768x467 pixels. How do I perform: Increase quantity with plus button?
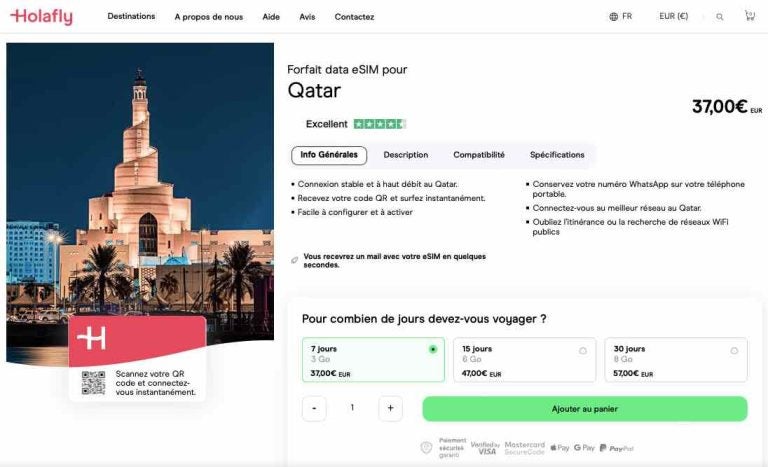pyautogui.click(x=390, y=409)
